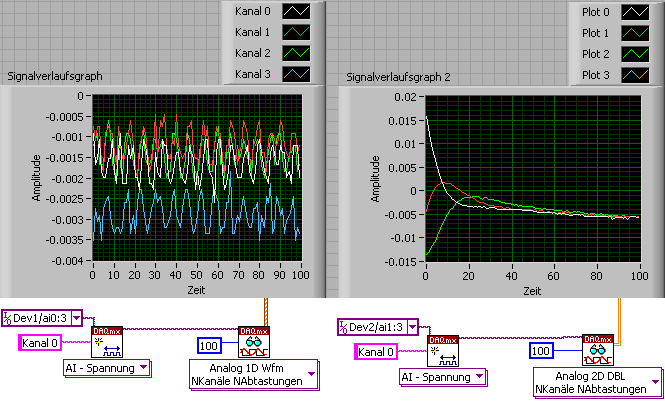
Task: Click the left graph Amplitude axis label
Action: pyautogui.click(x=36, y=178)
